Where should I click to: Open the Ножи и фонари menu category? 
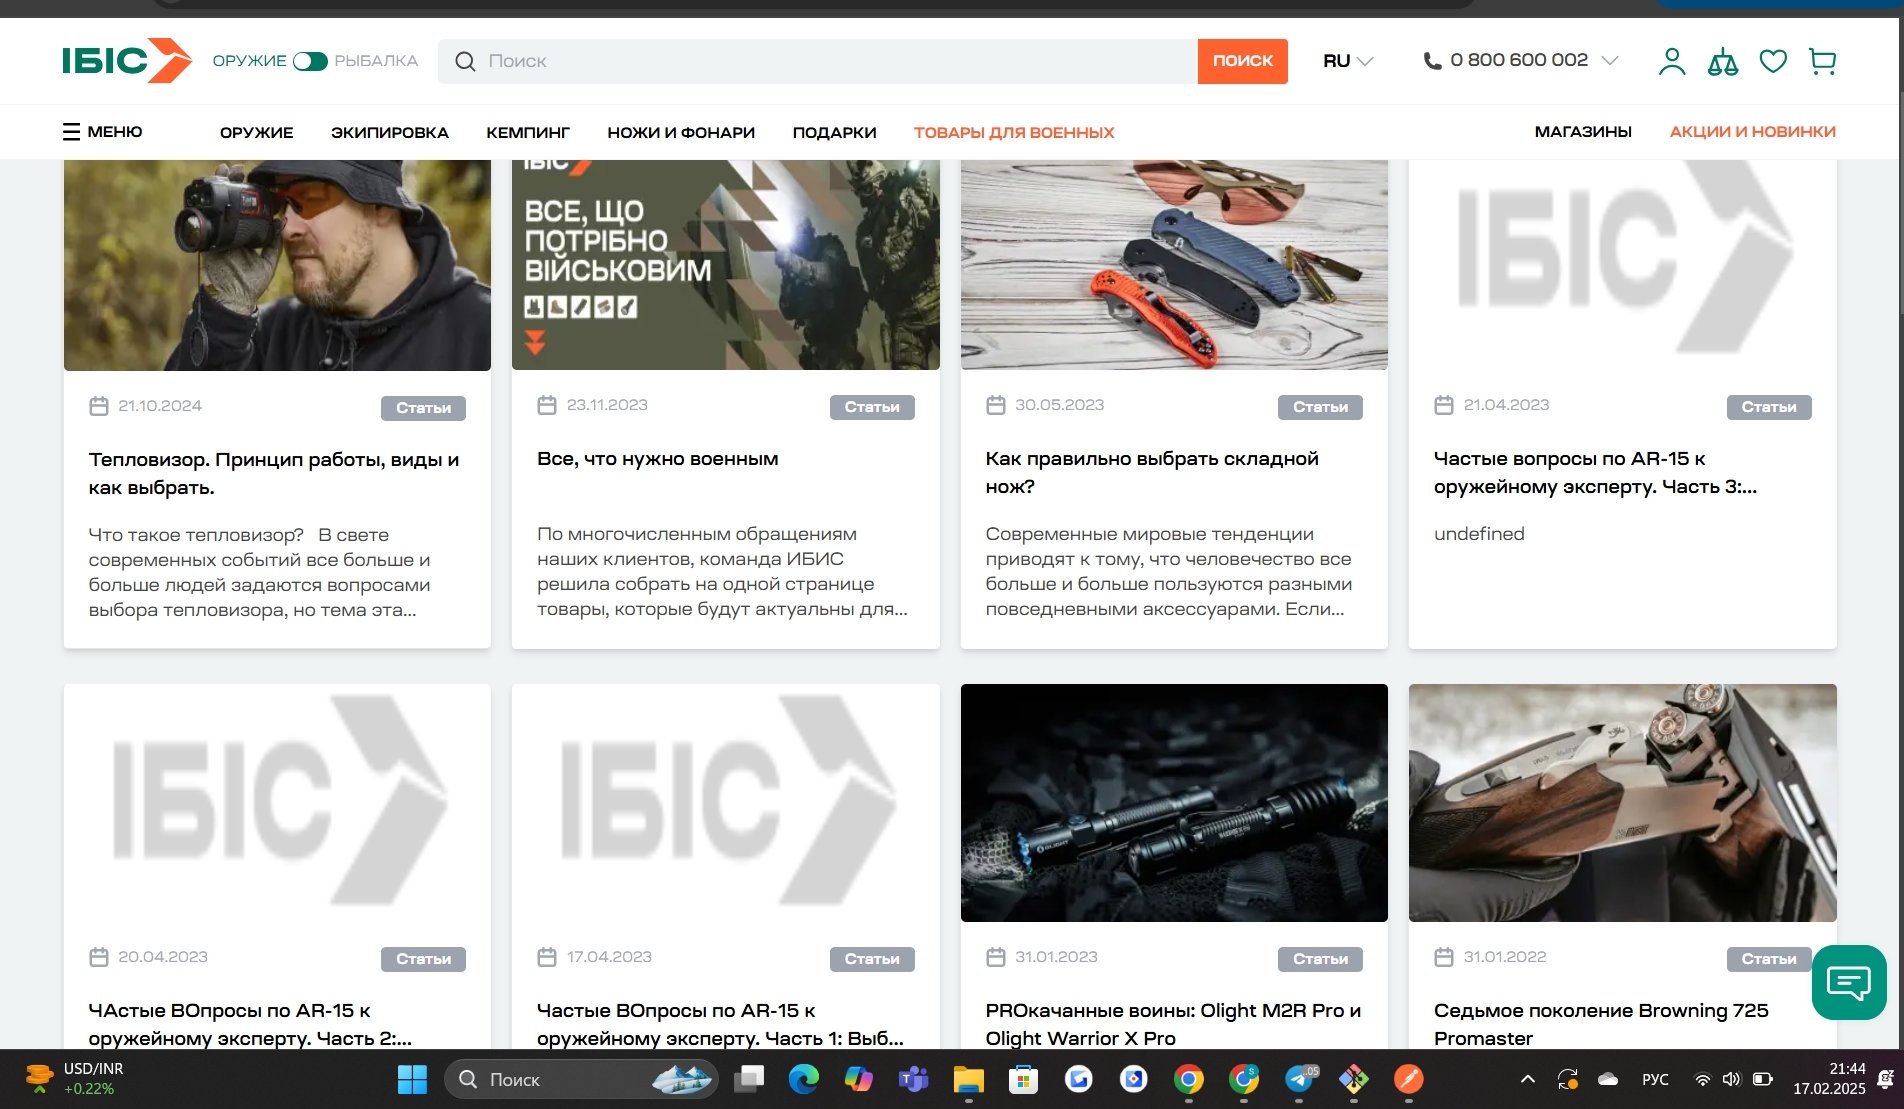[x=680, y=132]
